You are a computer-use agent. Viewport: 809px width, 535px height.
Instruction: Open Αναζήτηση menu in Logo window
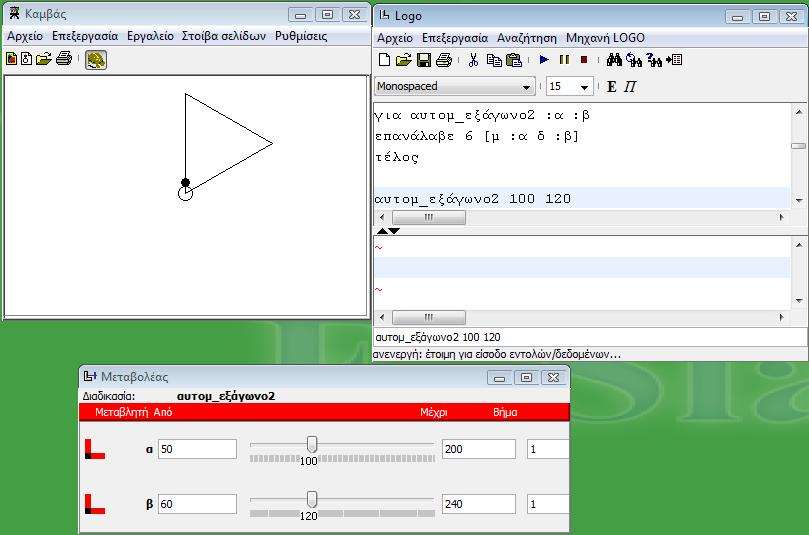527,38
